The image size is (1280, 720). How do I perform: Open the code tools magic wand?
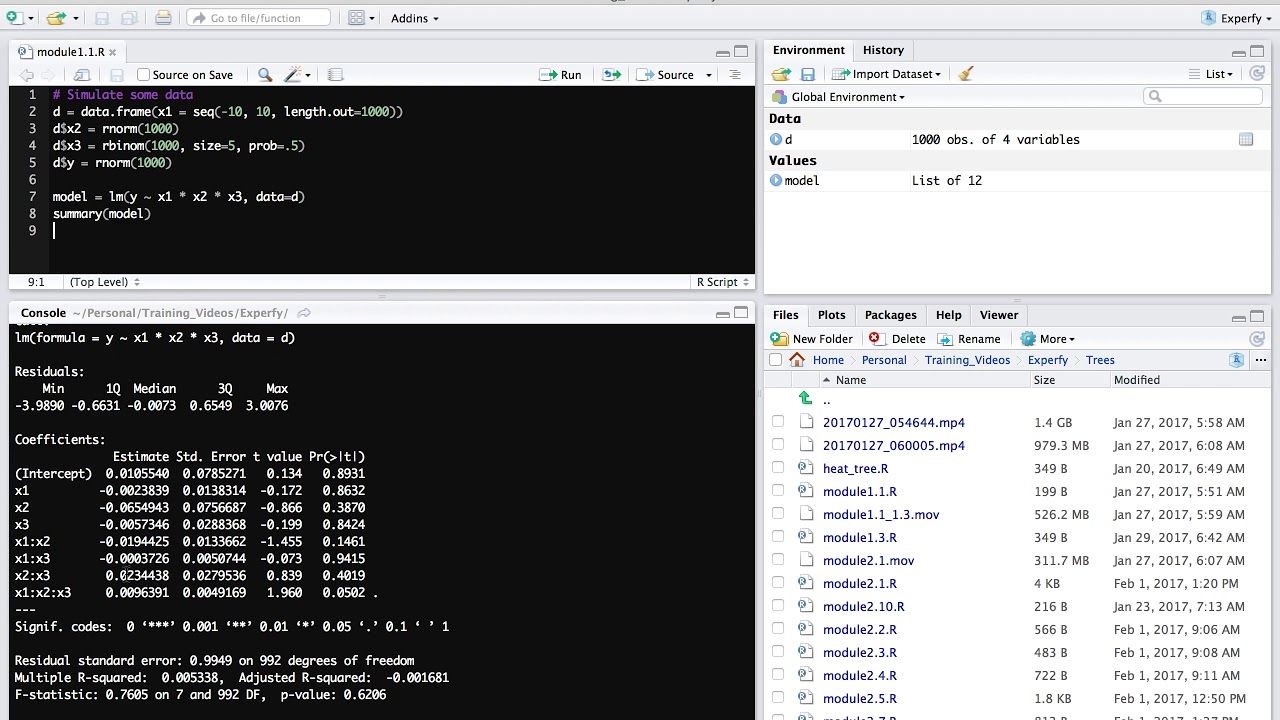pos(297,75)
